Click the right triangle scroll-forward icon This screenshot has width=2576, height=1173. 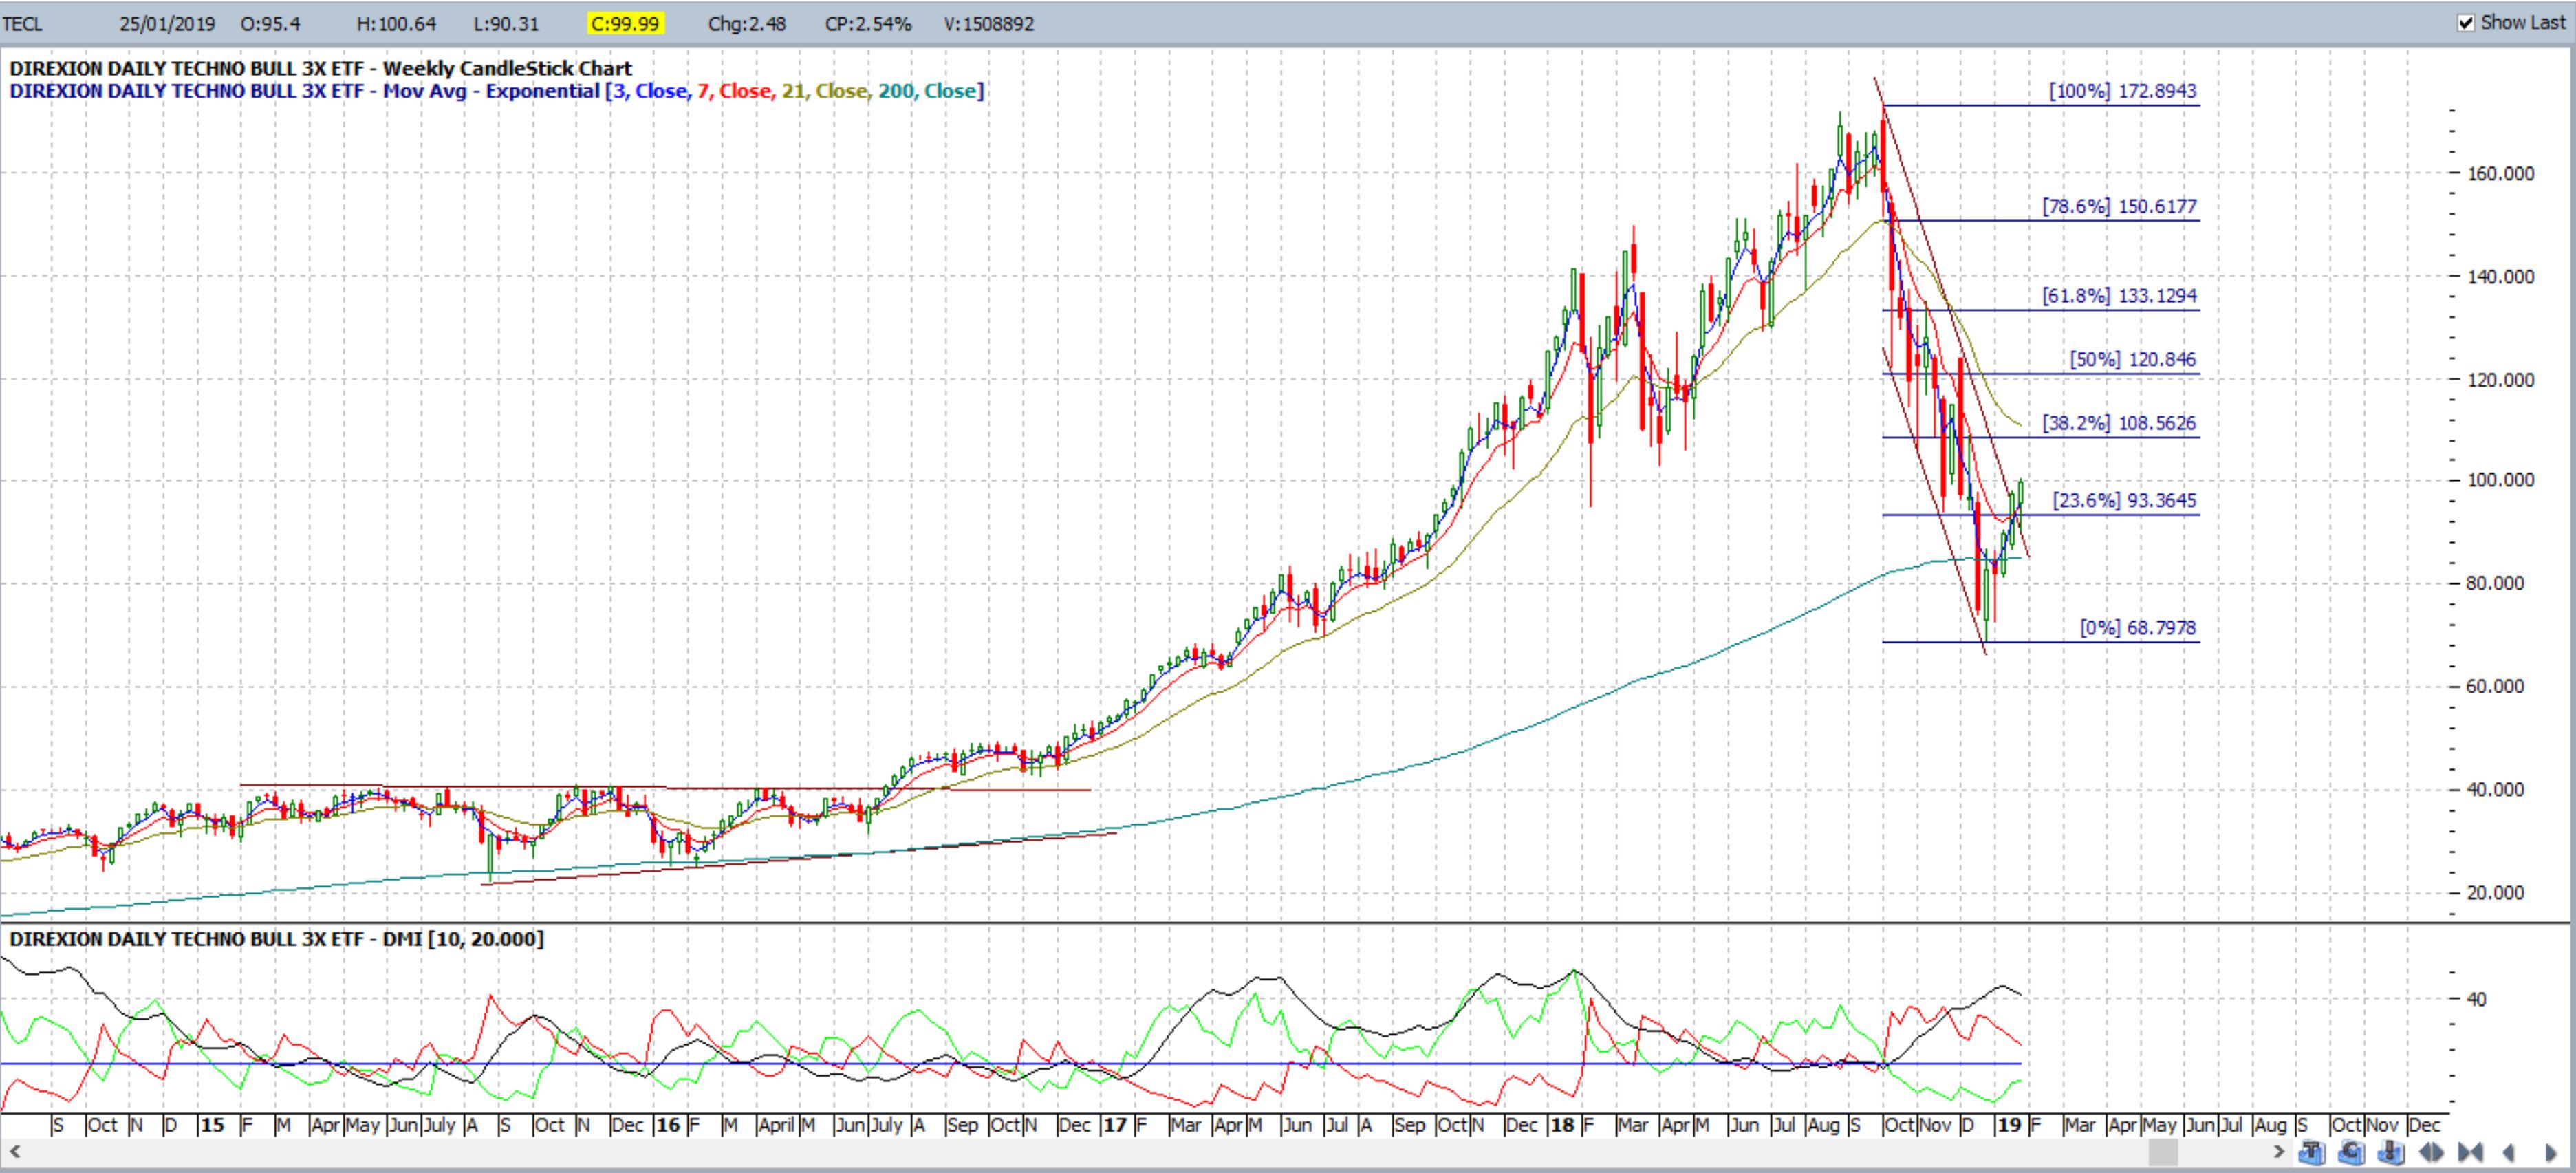tap(2551, 1153)
